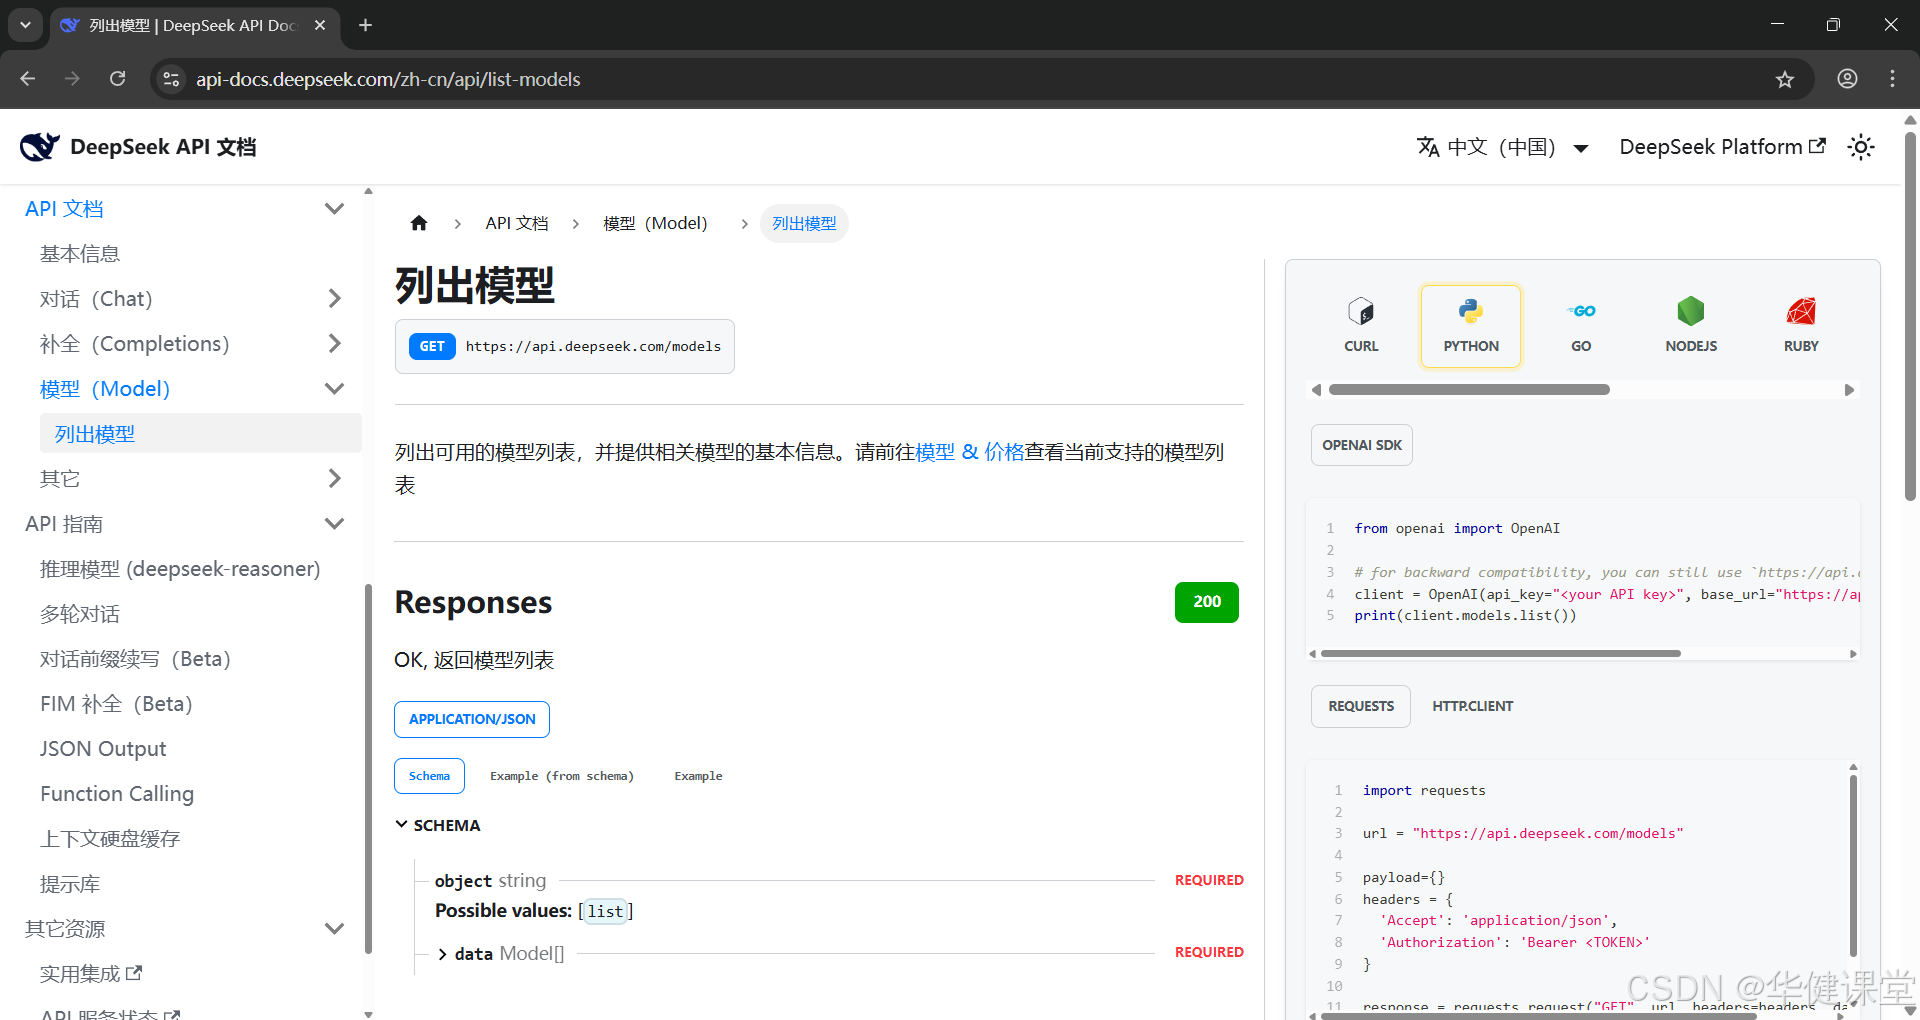Open Chrome three-dot menu

[1892, 79]
